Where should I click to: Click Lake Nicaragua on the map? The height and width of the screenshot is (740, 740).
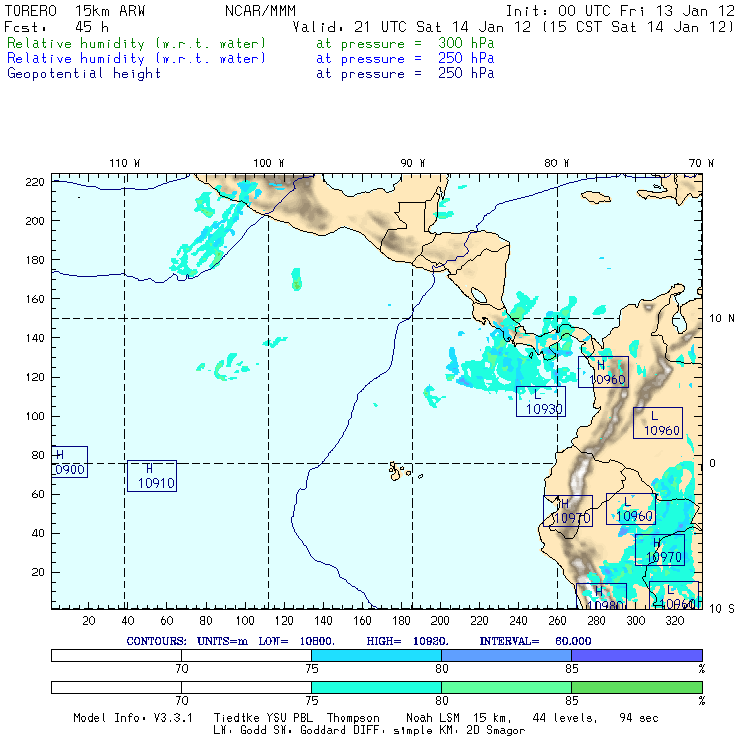(x=479, y=295)
